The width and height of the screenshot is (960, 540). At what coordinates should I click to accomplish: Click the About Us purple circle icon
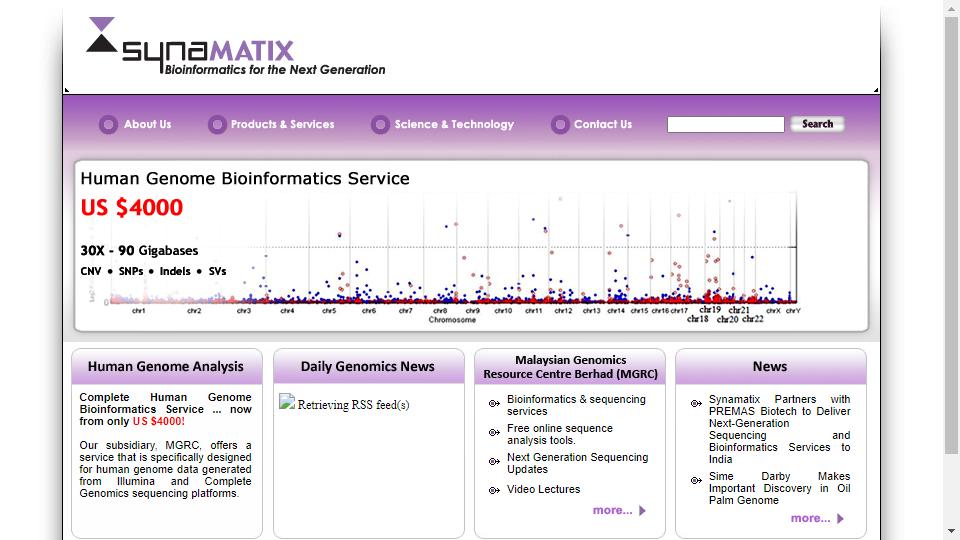pyautogui.click(x=108, y=125)
